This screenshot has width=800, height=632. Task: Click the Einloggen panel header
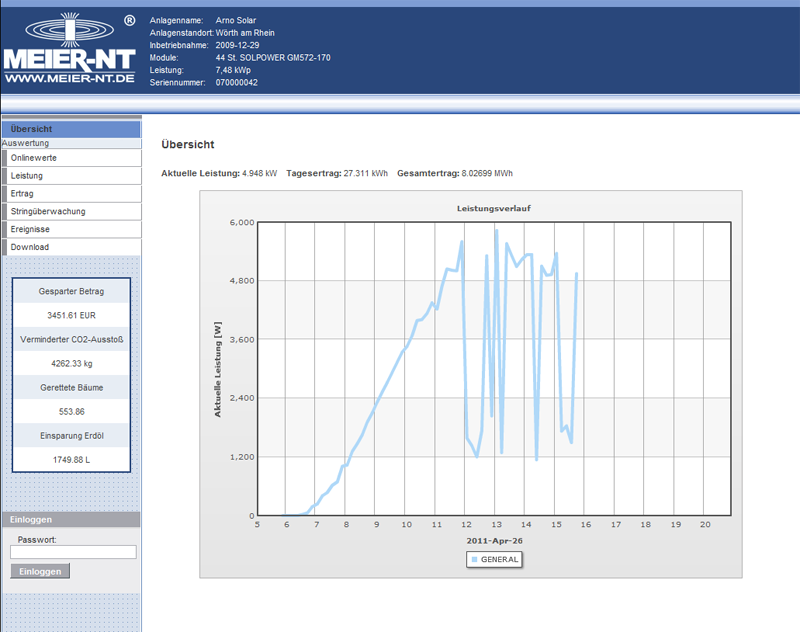71,519
